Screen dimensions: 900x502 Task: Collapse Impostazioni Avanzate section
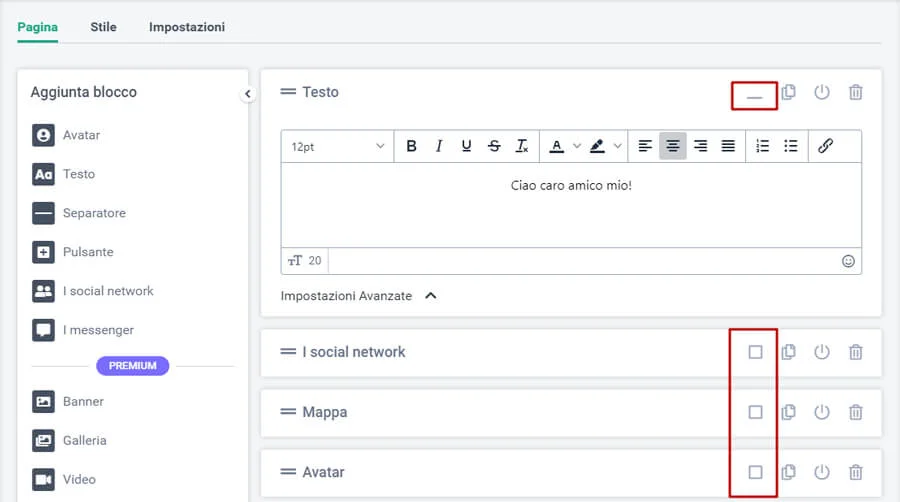[x=431, y=296]
